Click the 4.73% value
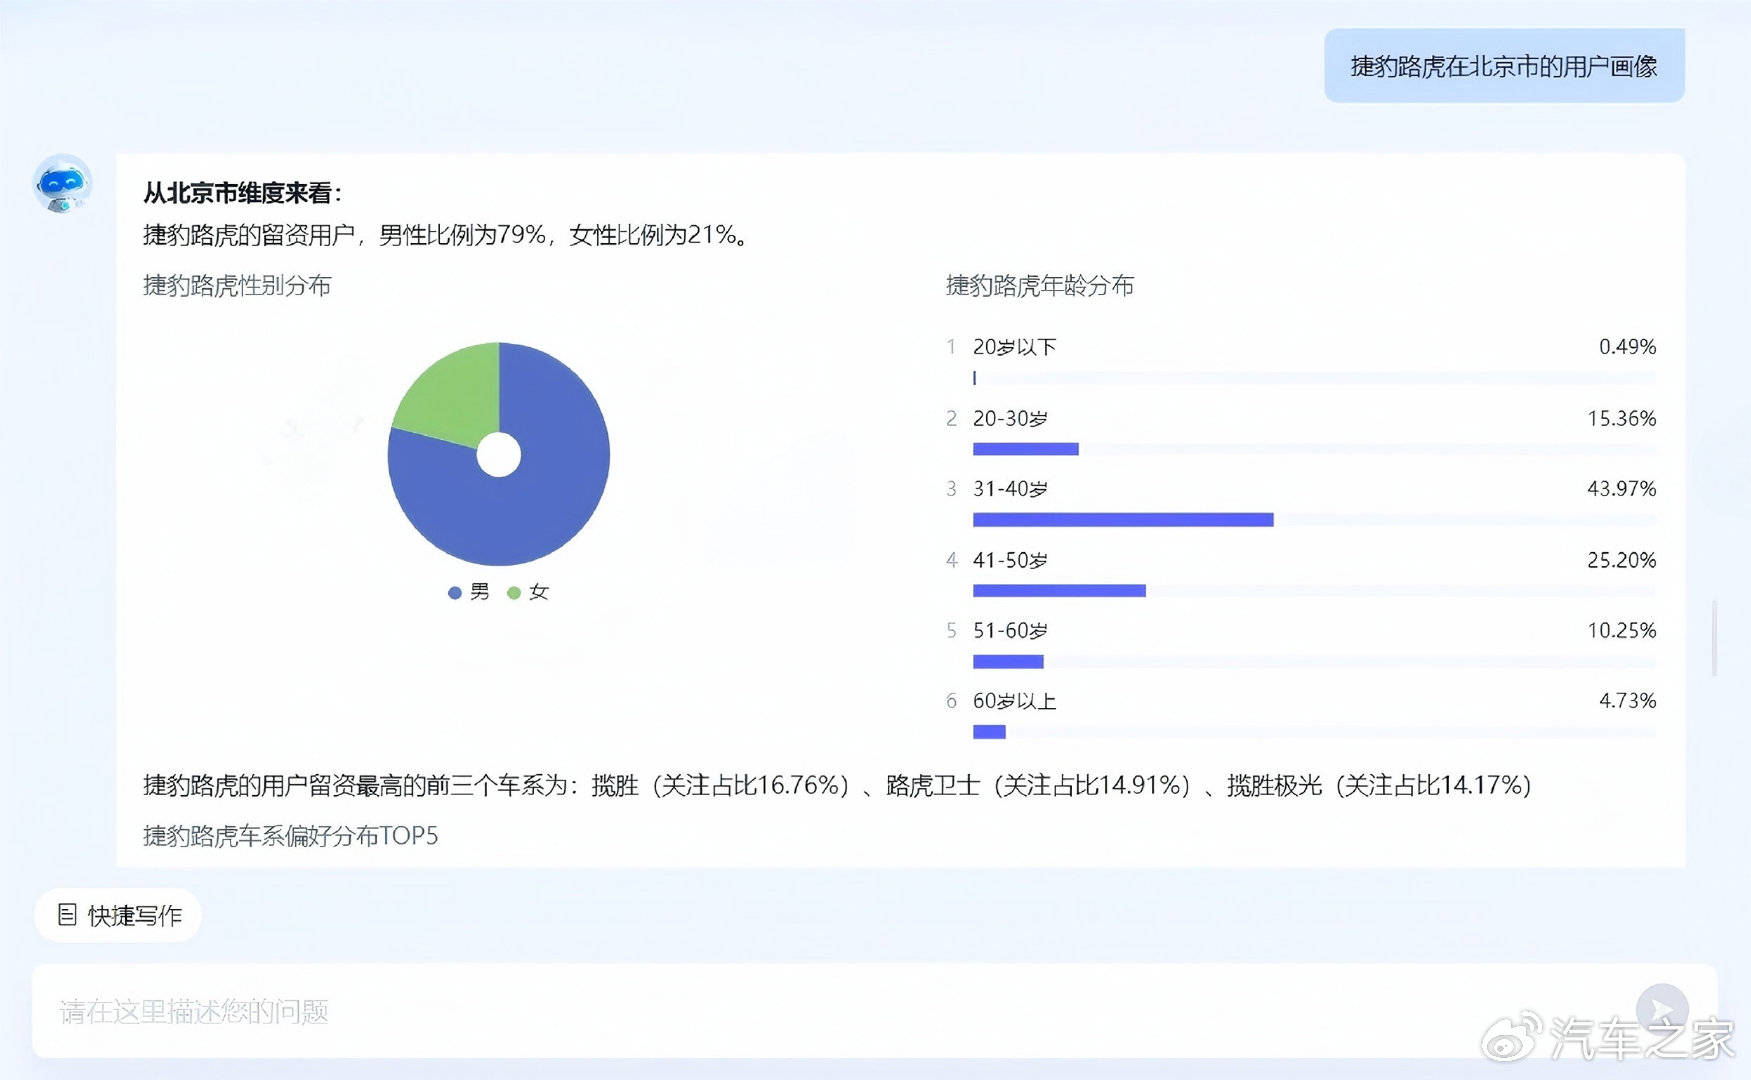 click(1627, 701)
